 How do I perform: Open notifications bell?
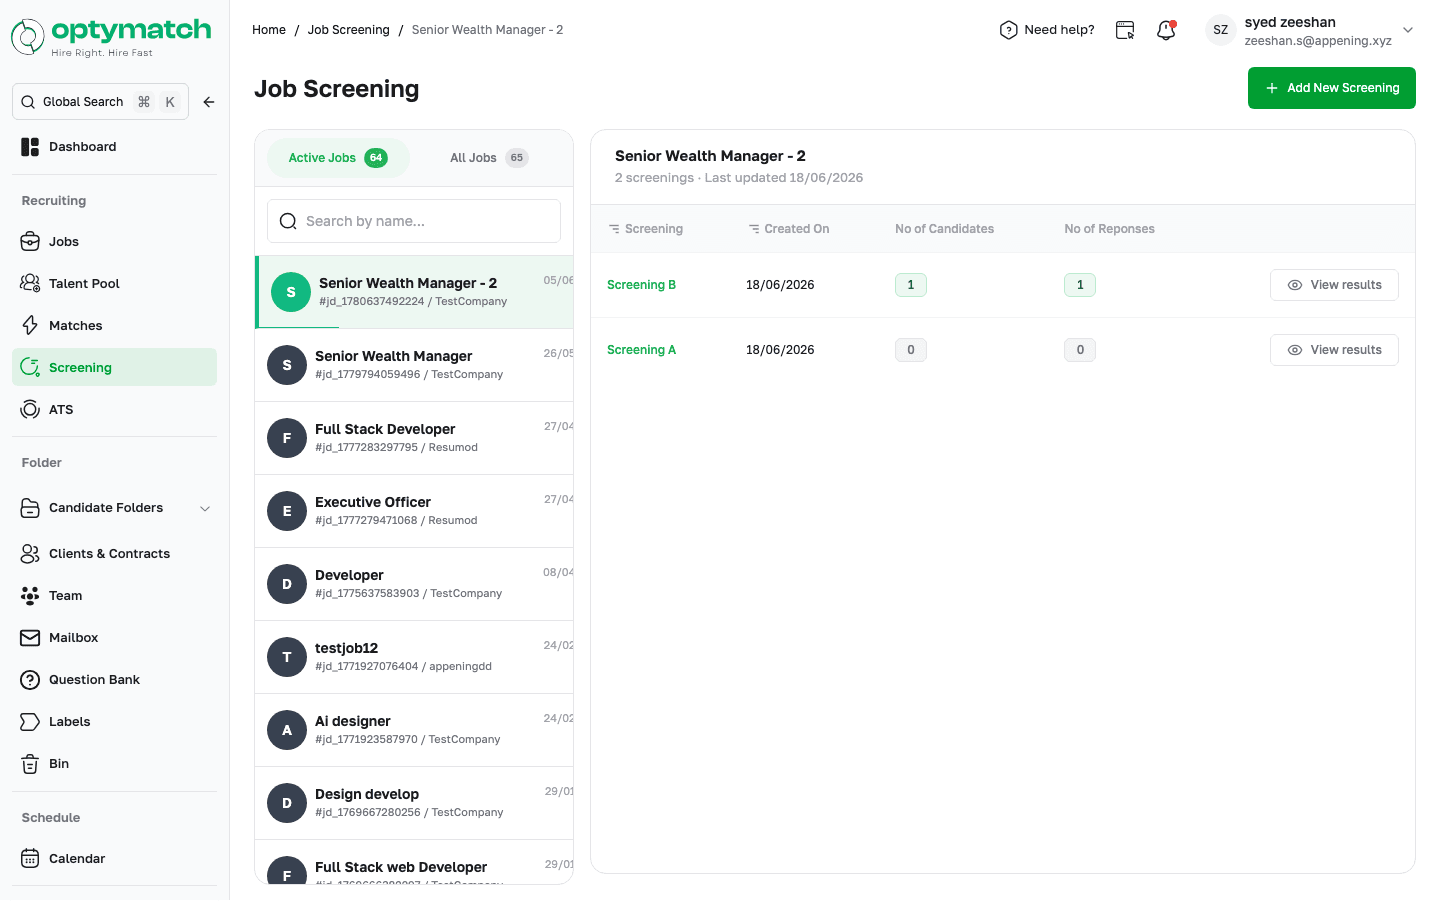pos(1166,30)
